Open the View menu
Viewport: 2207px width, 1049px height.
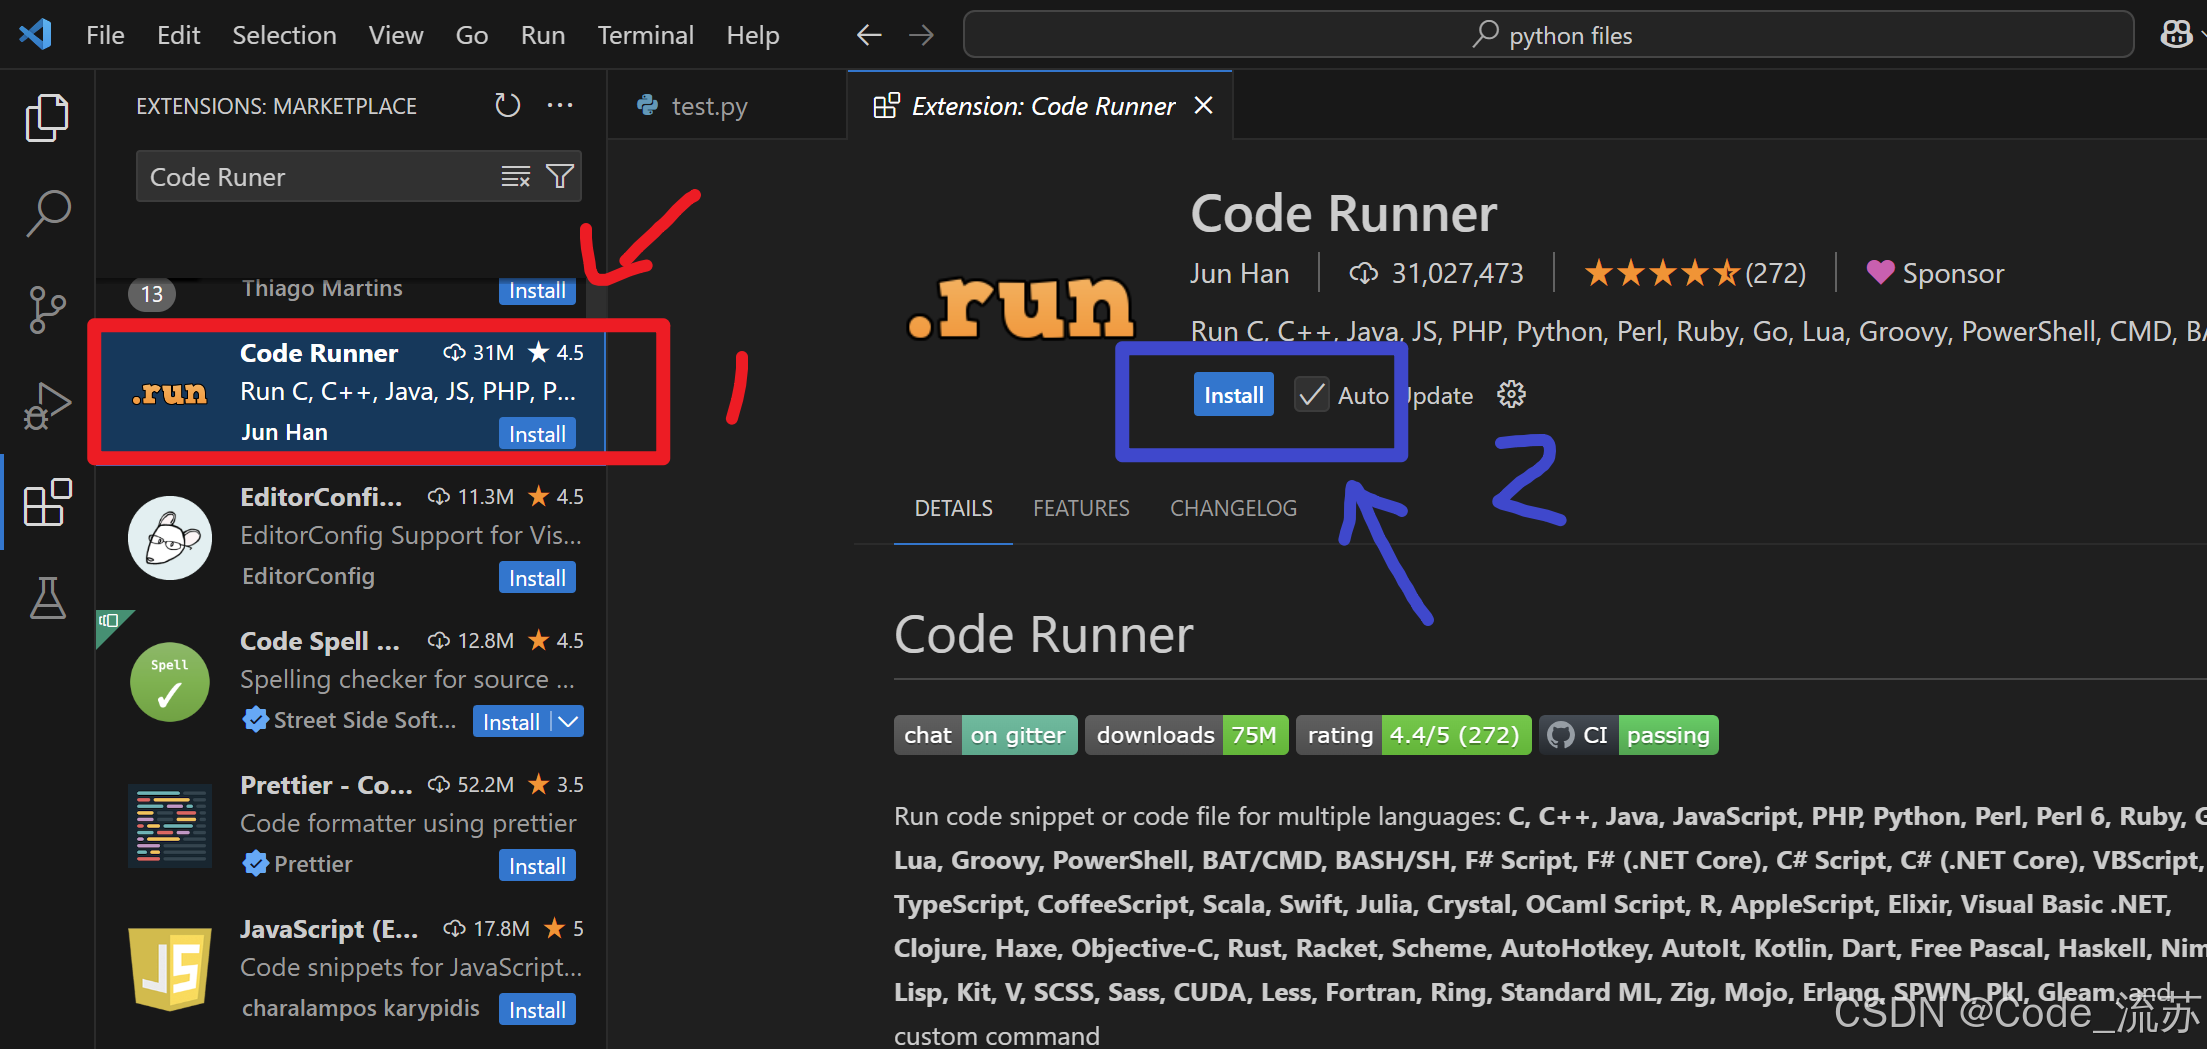[396, 35]
